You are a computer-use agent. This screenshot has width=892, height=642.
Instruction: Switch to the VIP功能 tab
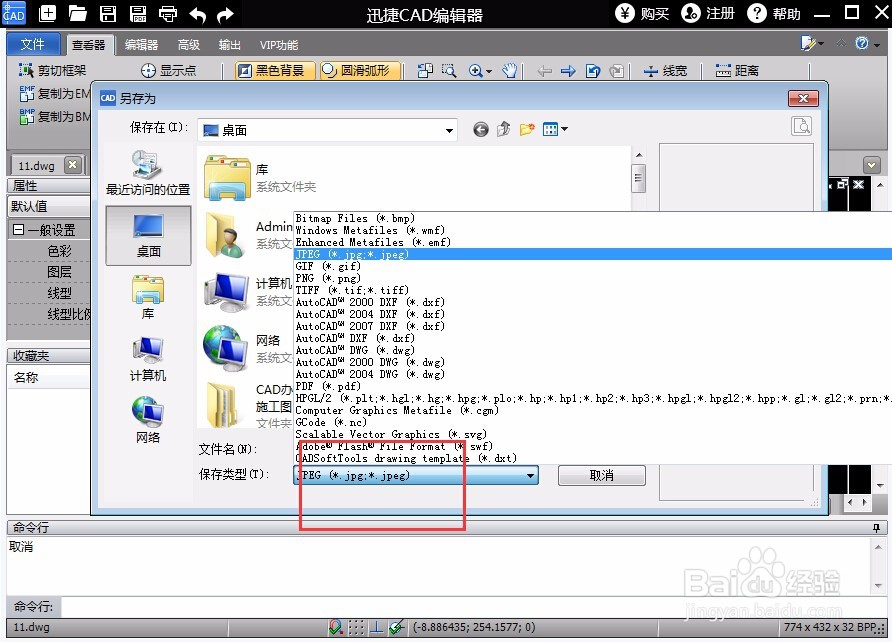pos(279,45)
